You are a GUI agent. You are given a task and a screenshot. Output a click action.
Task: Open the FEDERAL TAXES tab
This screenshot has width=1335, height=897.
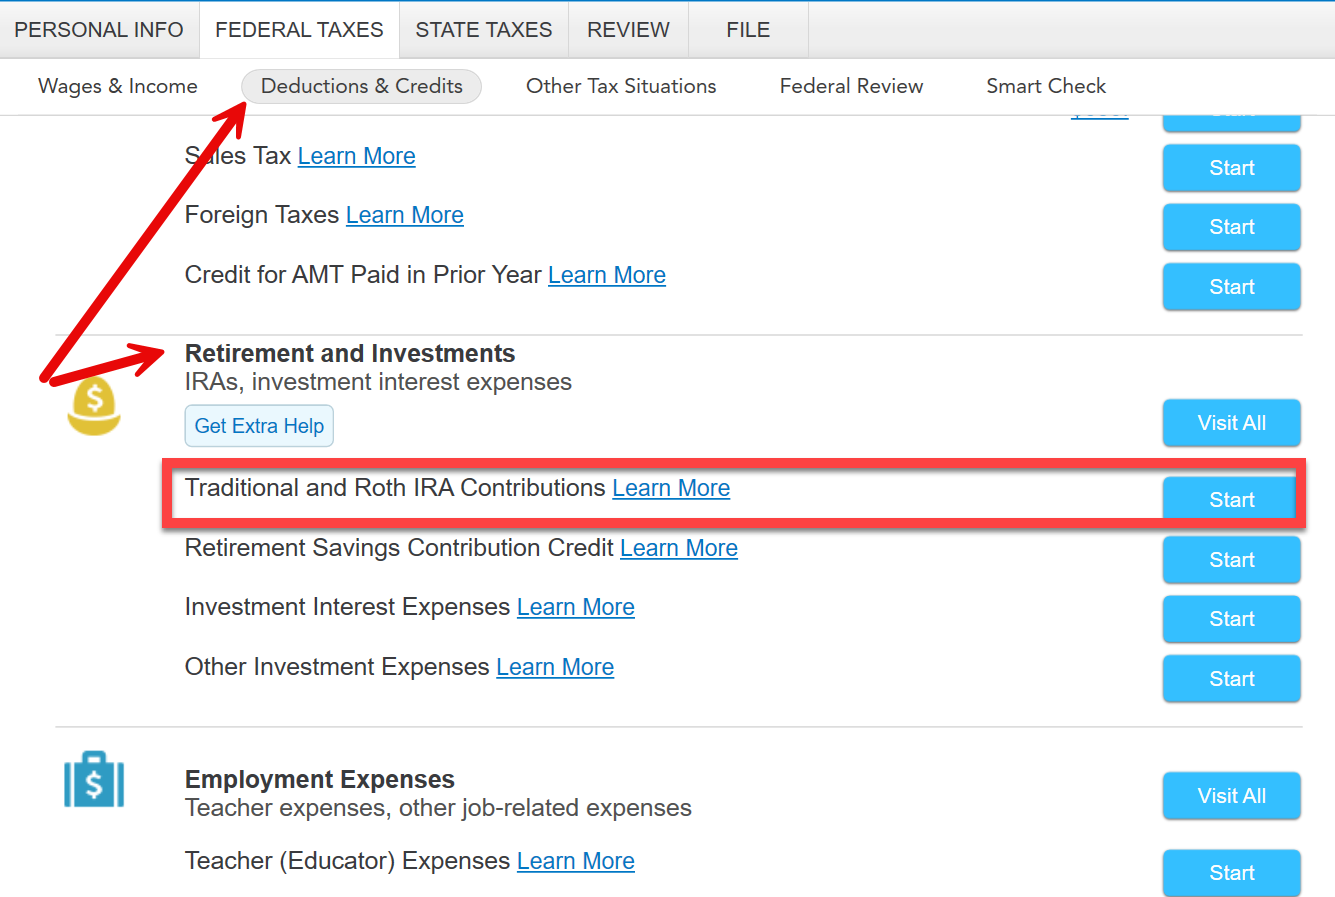(299, 30)
